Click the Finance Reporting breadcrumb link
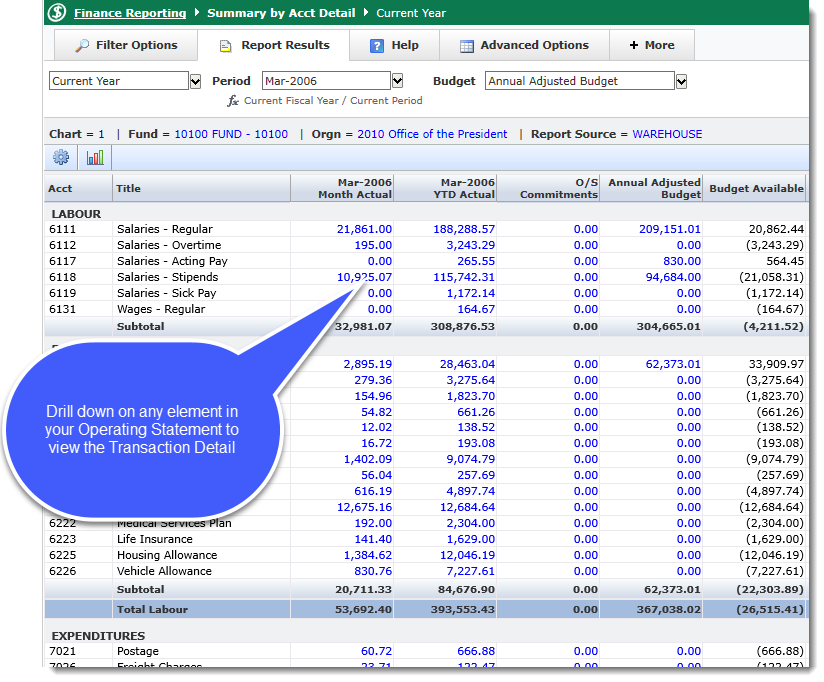The height and width of the screenshot is (682, 824). point(130,13)
